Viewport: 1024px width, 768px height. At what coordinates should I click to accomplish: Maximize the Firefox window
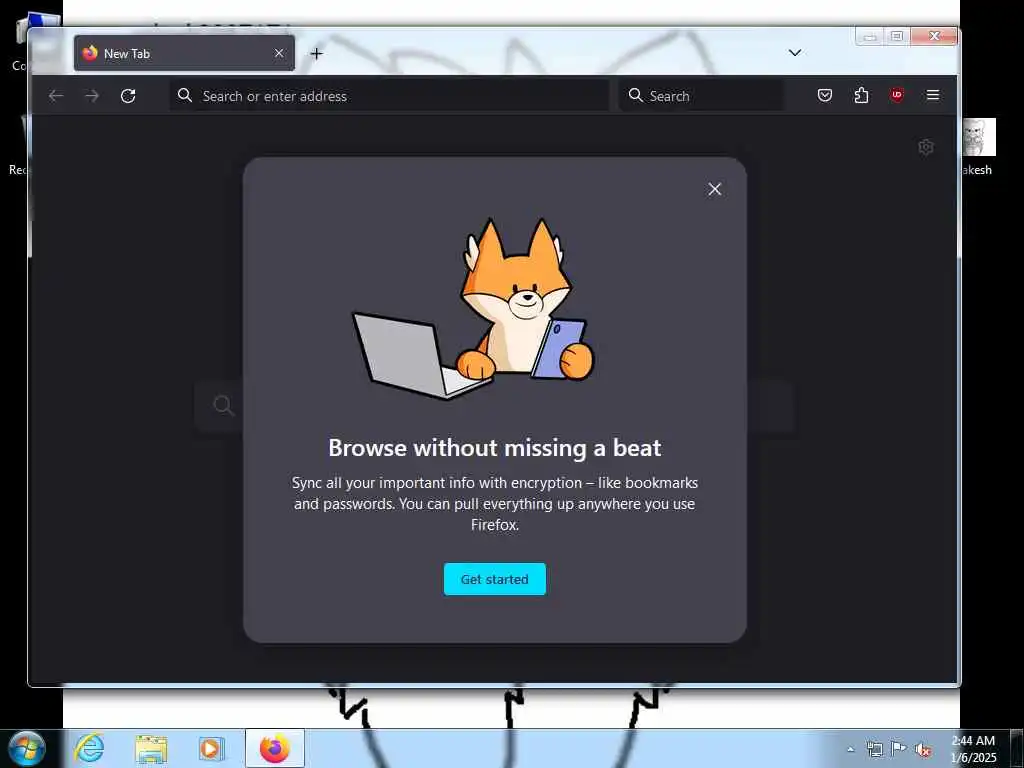point(897,37)
